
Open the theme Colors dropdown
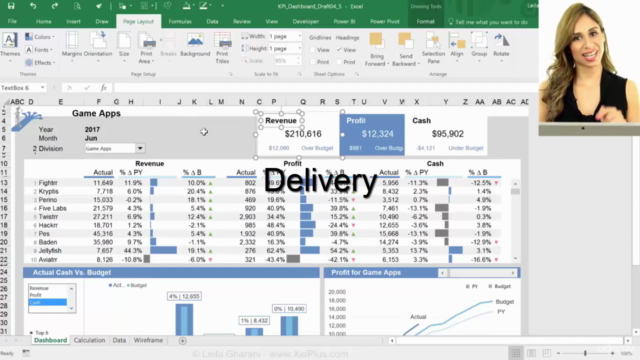[40, 37]
